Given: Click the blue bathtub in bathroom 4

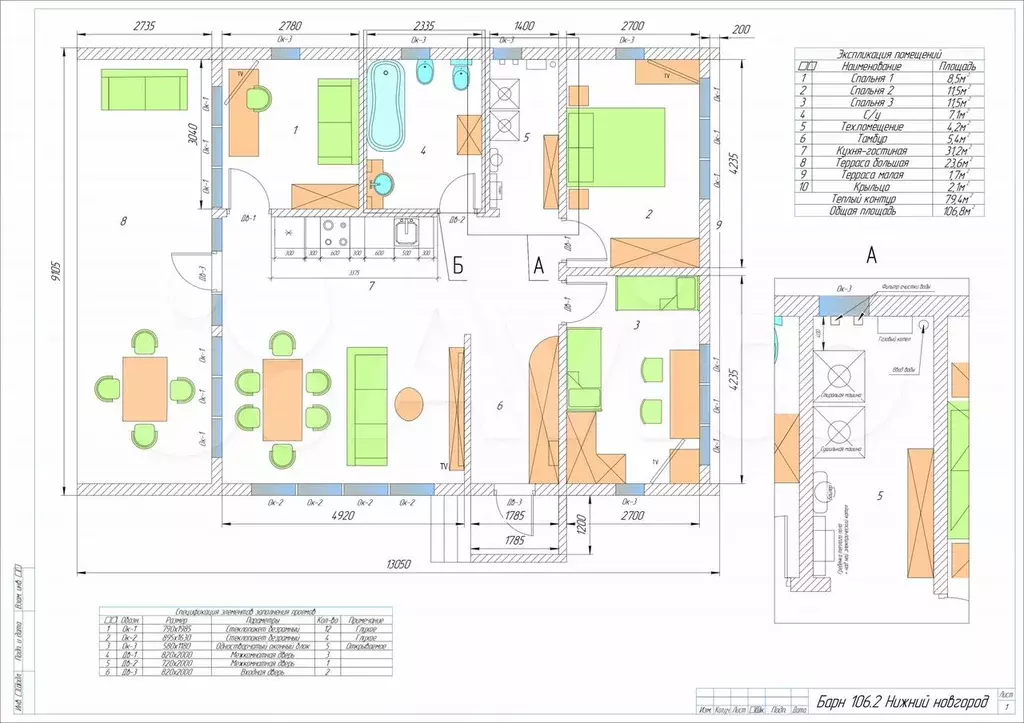Looking at the screenshot, I should coord(387,106).
